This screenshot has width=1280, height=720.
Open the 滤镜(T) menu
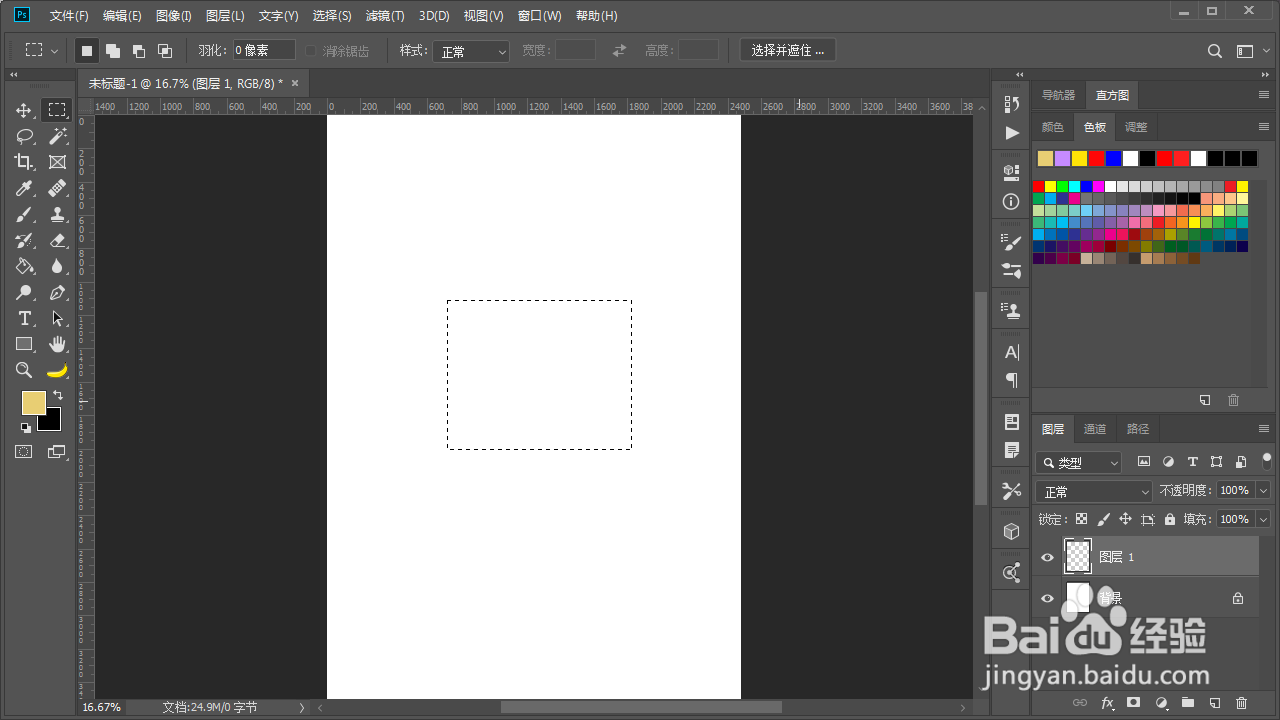pyautogui.click(x=385, y=16)
